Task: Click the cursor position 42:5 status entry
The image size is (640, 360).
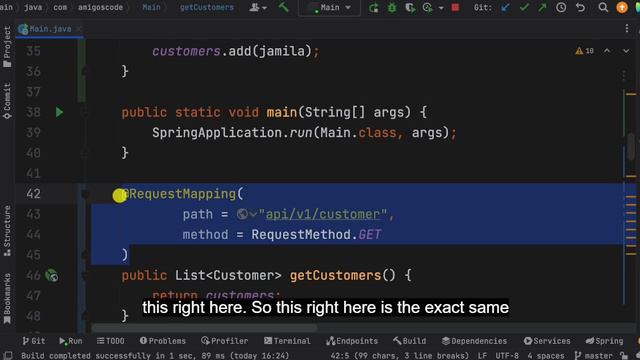Action: (400, 356)
